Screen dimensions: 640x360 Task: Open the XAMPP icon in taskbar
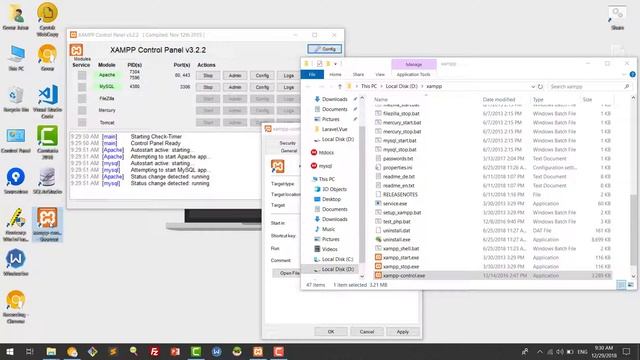click(x=258, y=351)
